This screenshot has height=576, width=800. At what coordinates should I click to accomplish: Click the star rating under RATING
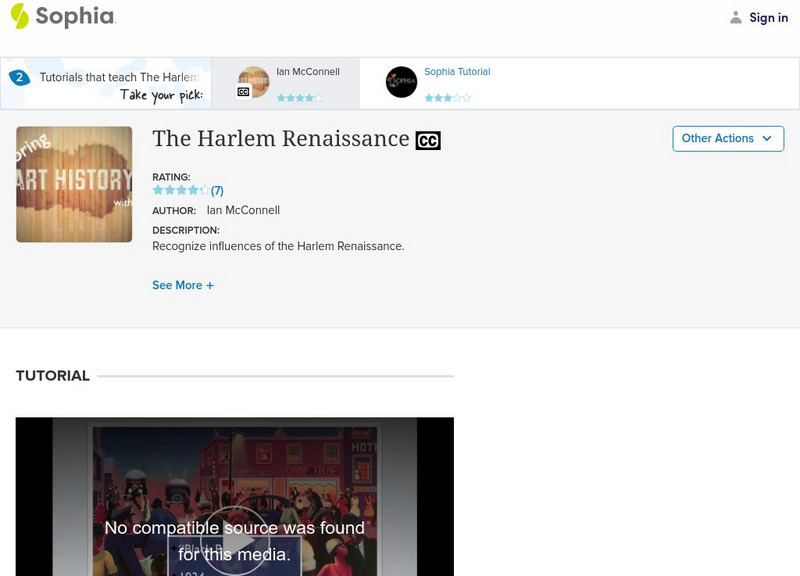coord(180,188)
